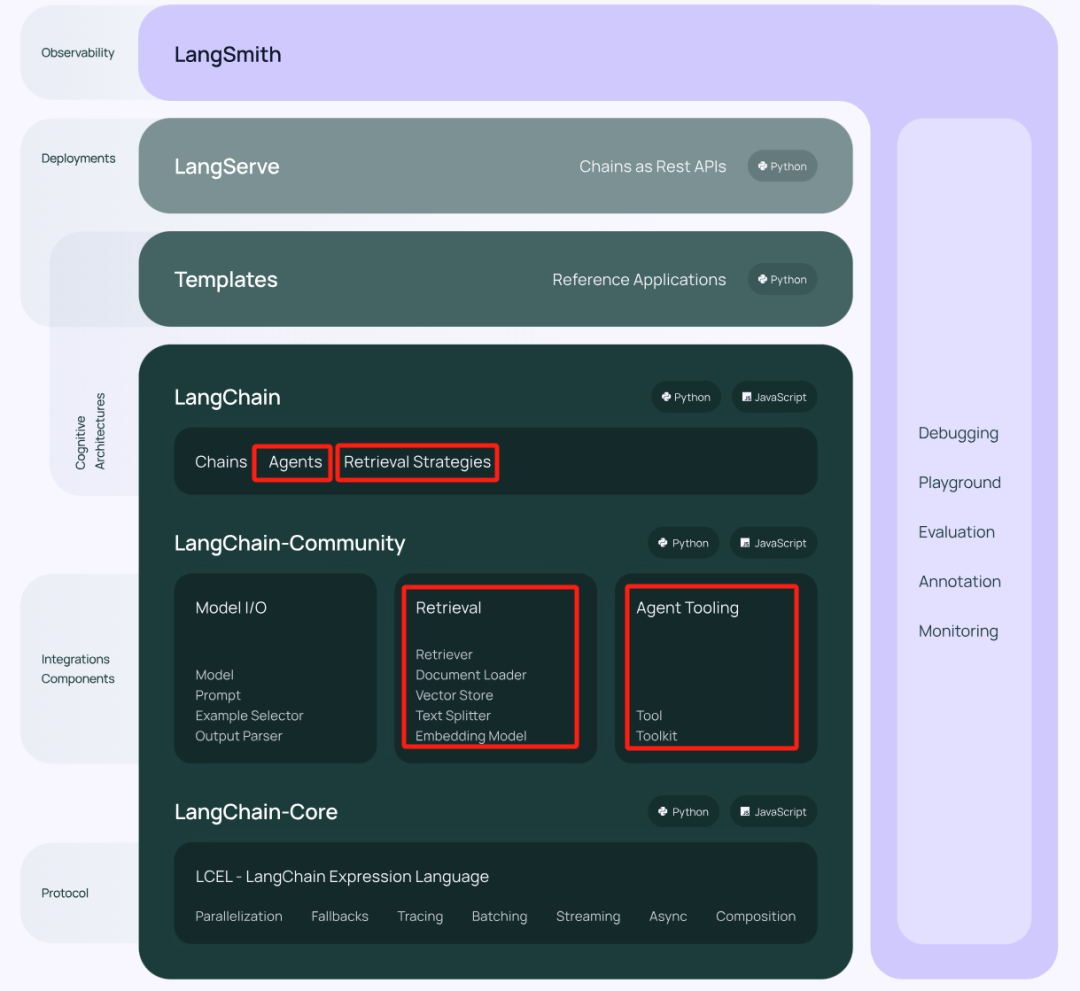Select the Fallbacks feature
The width and height of the screenshot is (1080, 991).
(340, 917)
